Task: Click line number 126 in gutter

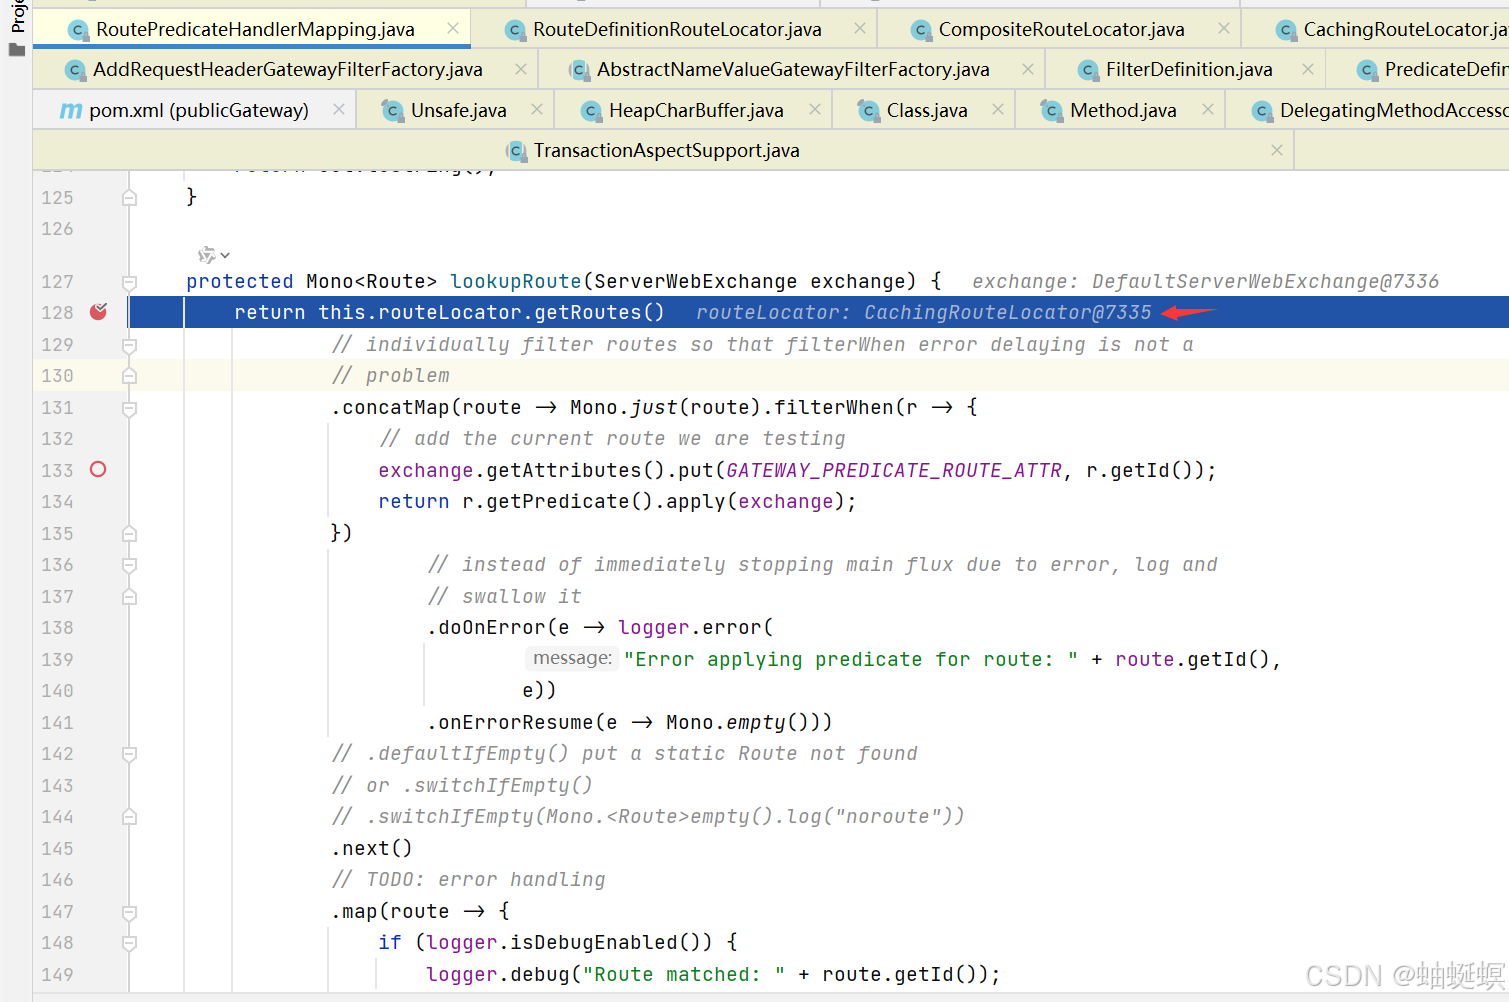Action: [57, 228]
